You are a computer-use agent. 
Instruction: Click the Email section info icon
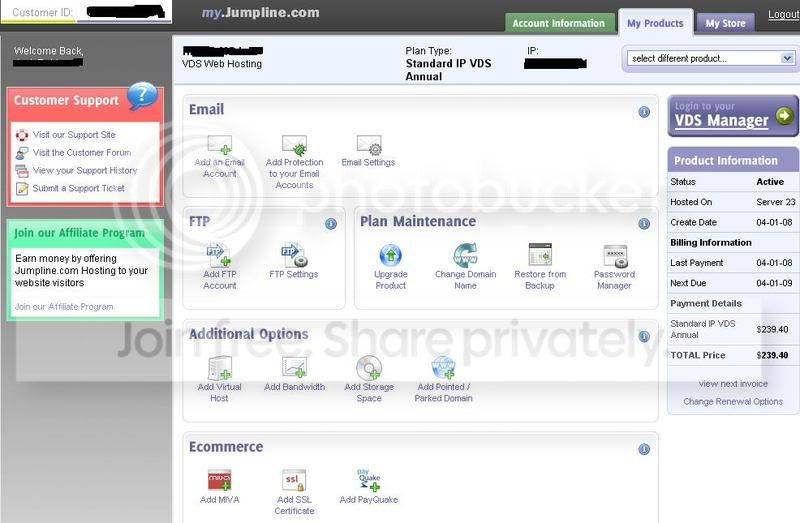[644, 112]
